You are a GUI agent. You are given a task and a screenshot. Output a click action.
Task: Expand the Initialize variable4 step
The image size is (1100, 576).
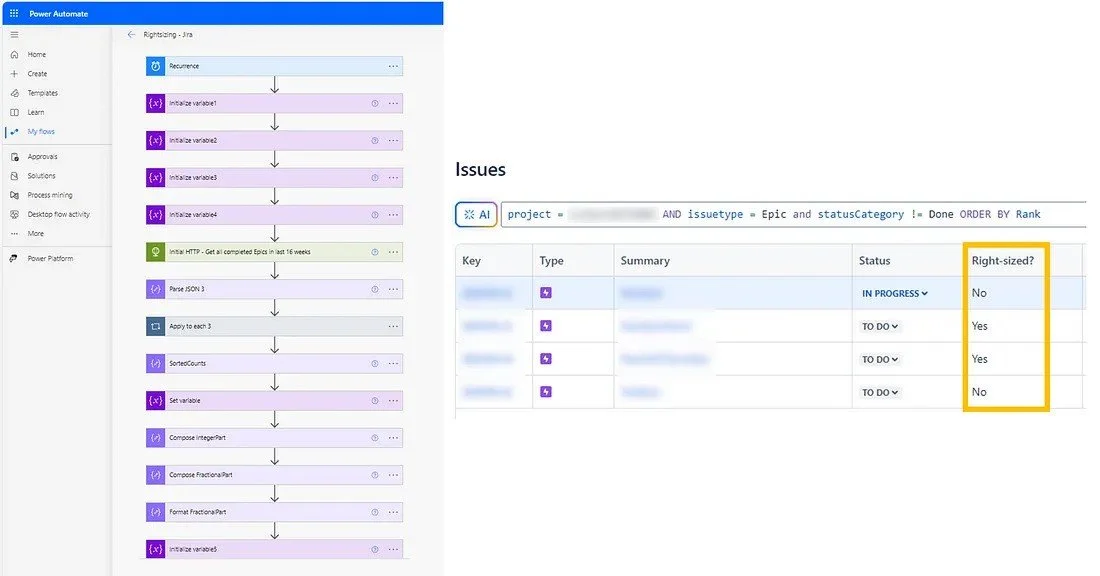coord(274,215)
